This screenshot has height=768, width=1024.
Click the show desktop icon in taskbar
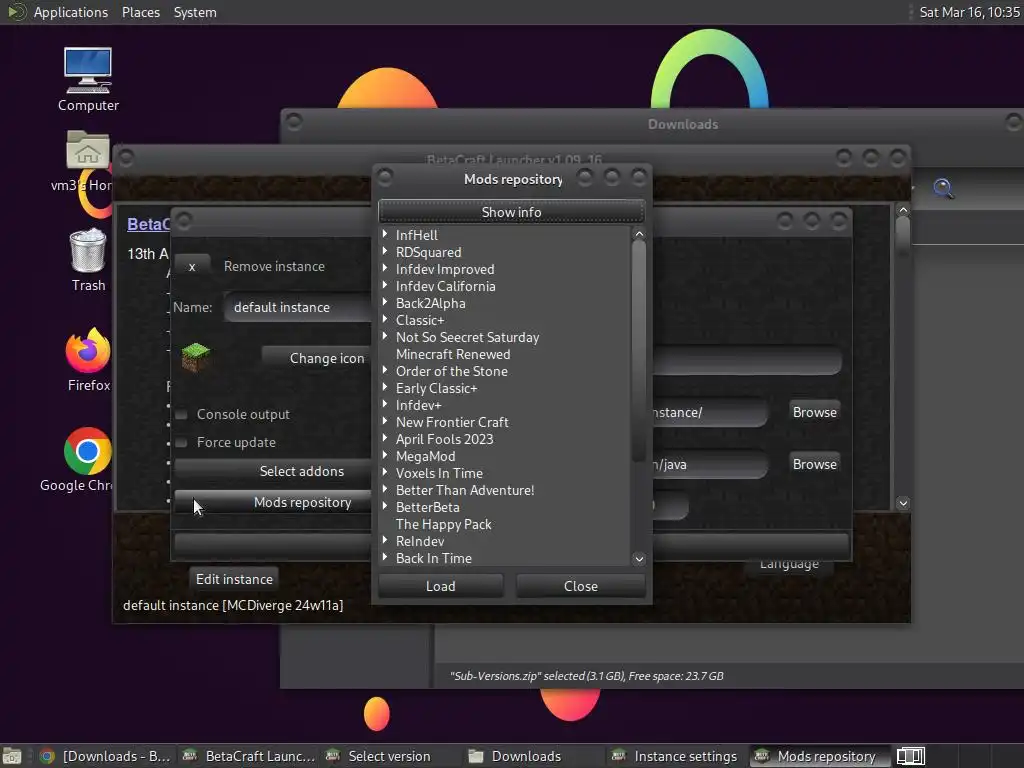(12, 756)
